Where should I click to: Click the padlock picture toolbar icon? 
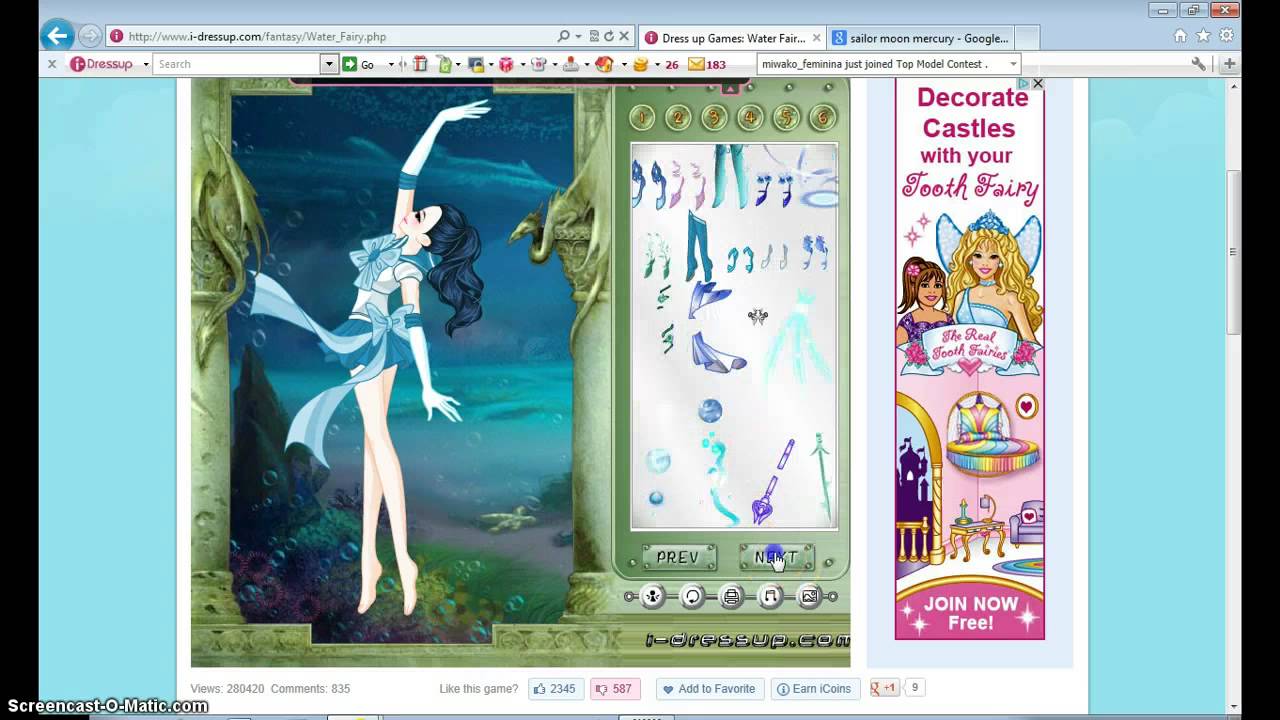click(476, 64)
